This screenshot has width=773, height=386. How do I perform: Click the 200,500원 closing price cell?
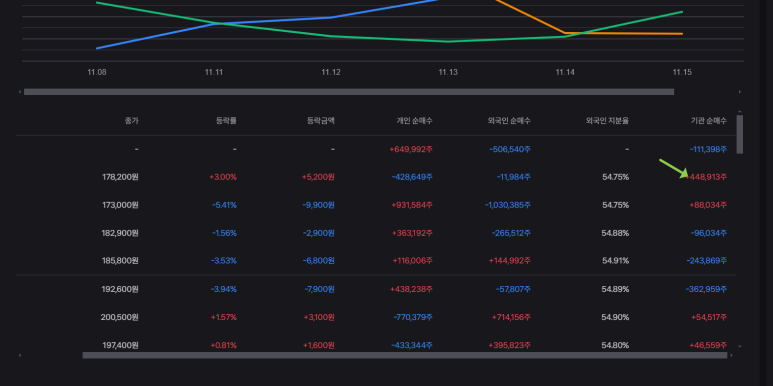pyautogui.click(x=120, y=317)
